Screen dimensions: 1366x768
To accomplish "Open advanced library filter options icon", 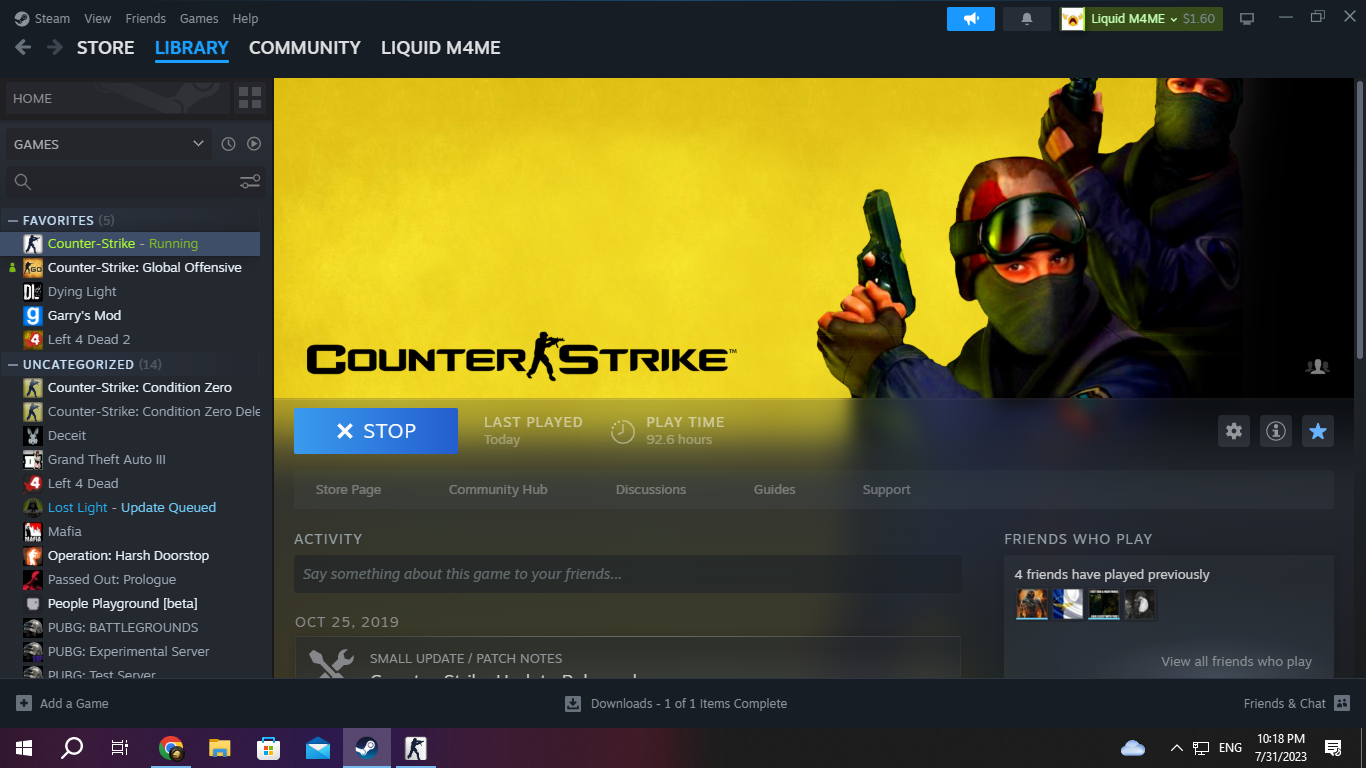I will (x=250, y=181).
